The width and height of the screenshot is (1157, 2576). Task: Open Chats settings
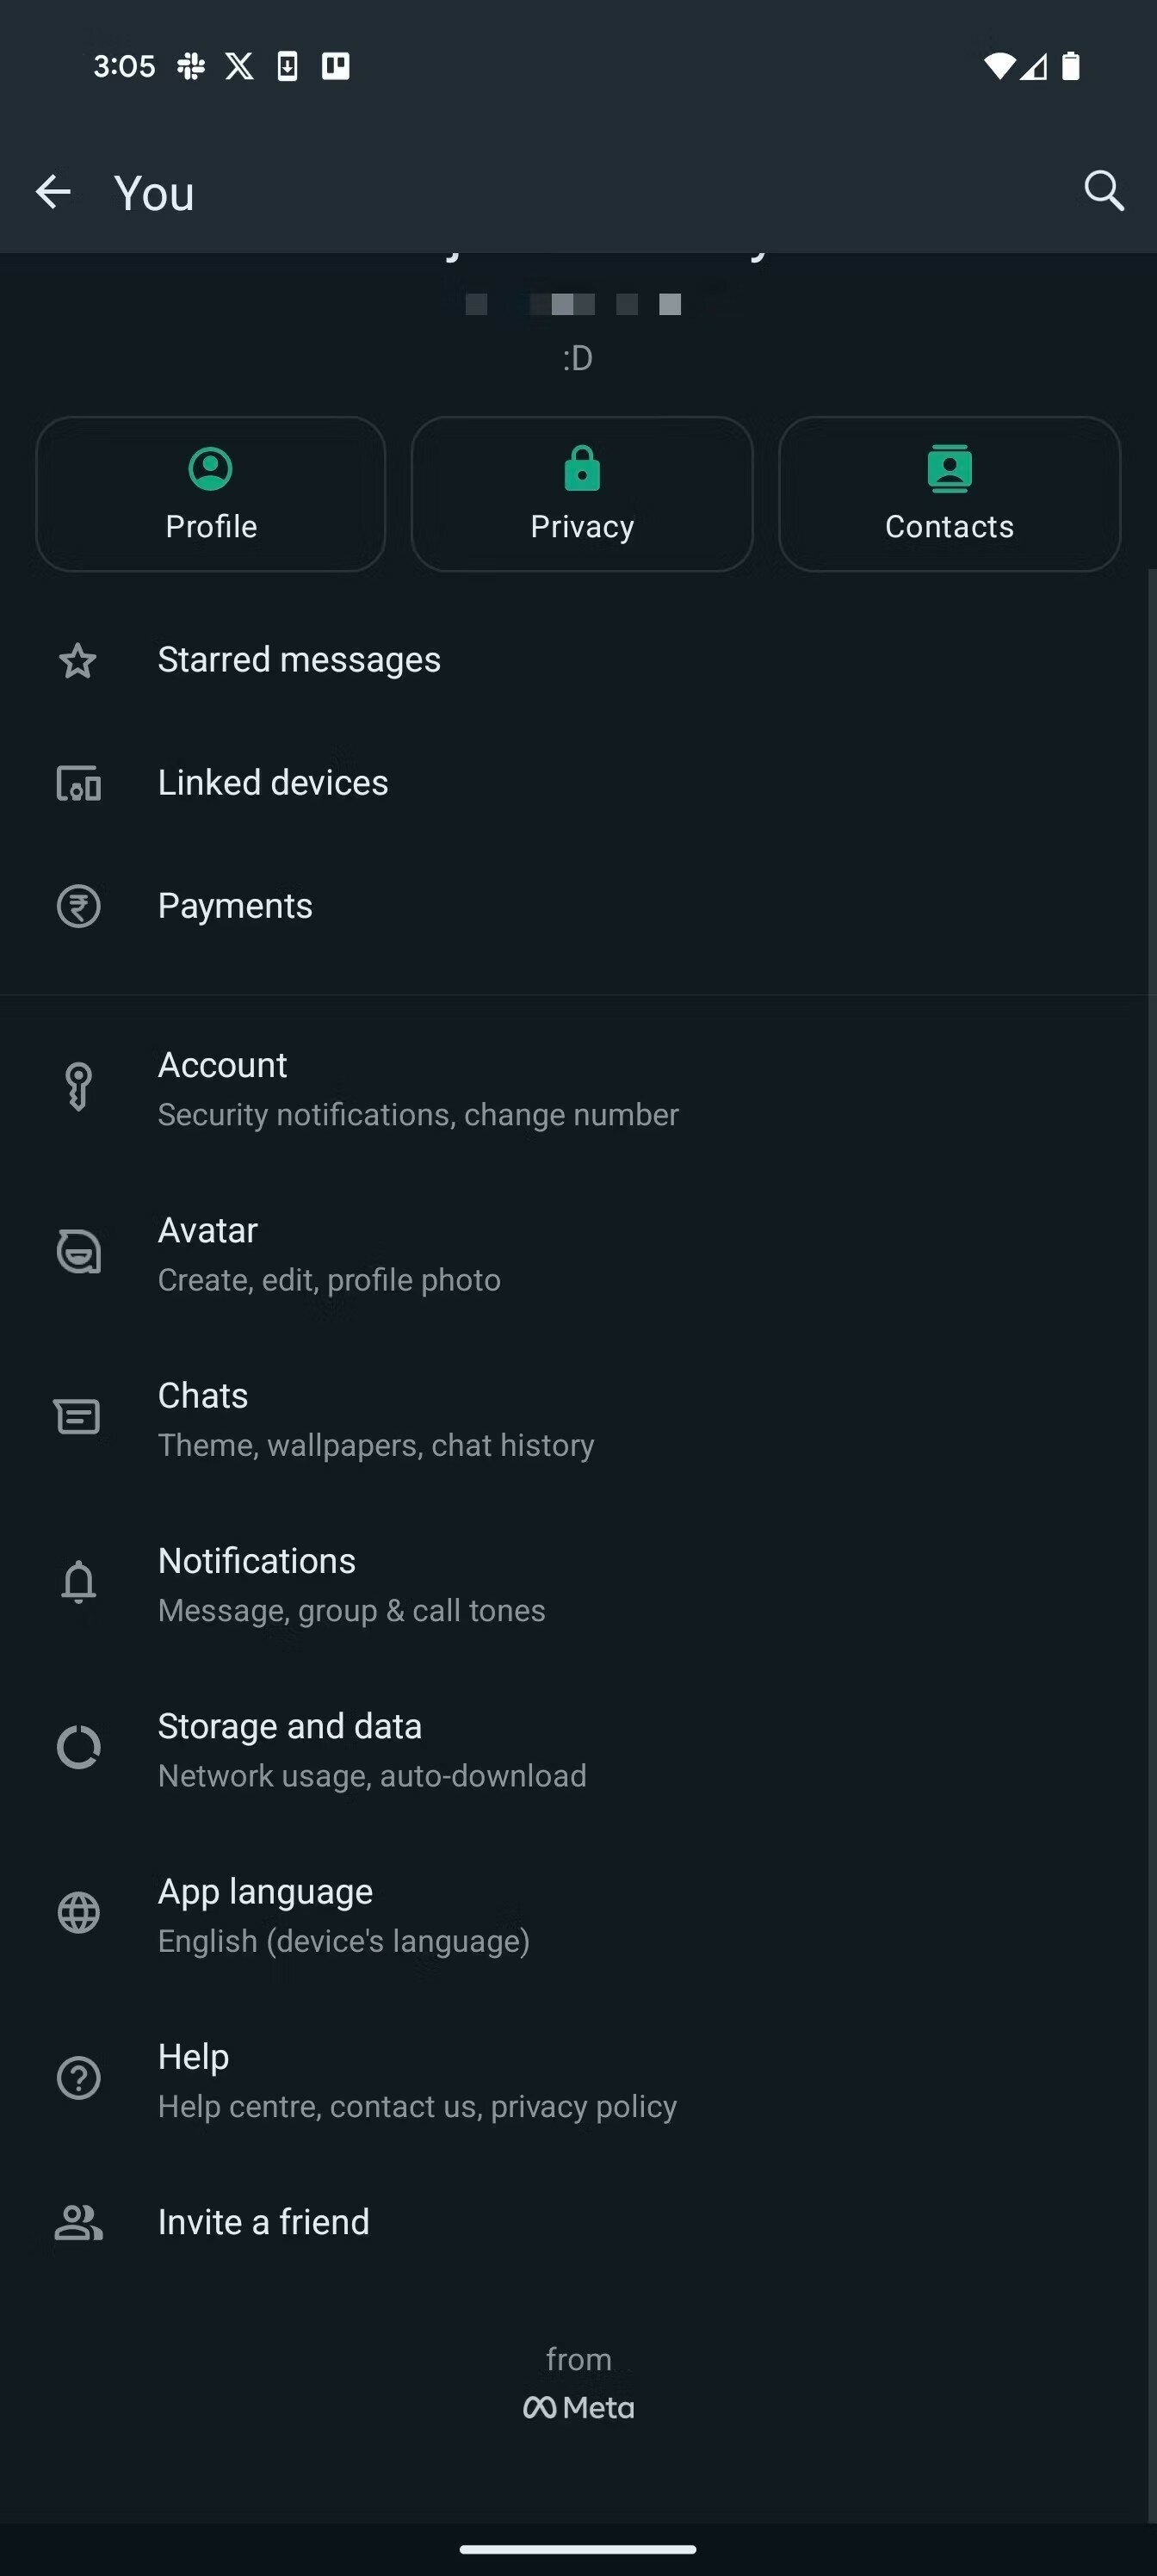[375, 1418]
